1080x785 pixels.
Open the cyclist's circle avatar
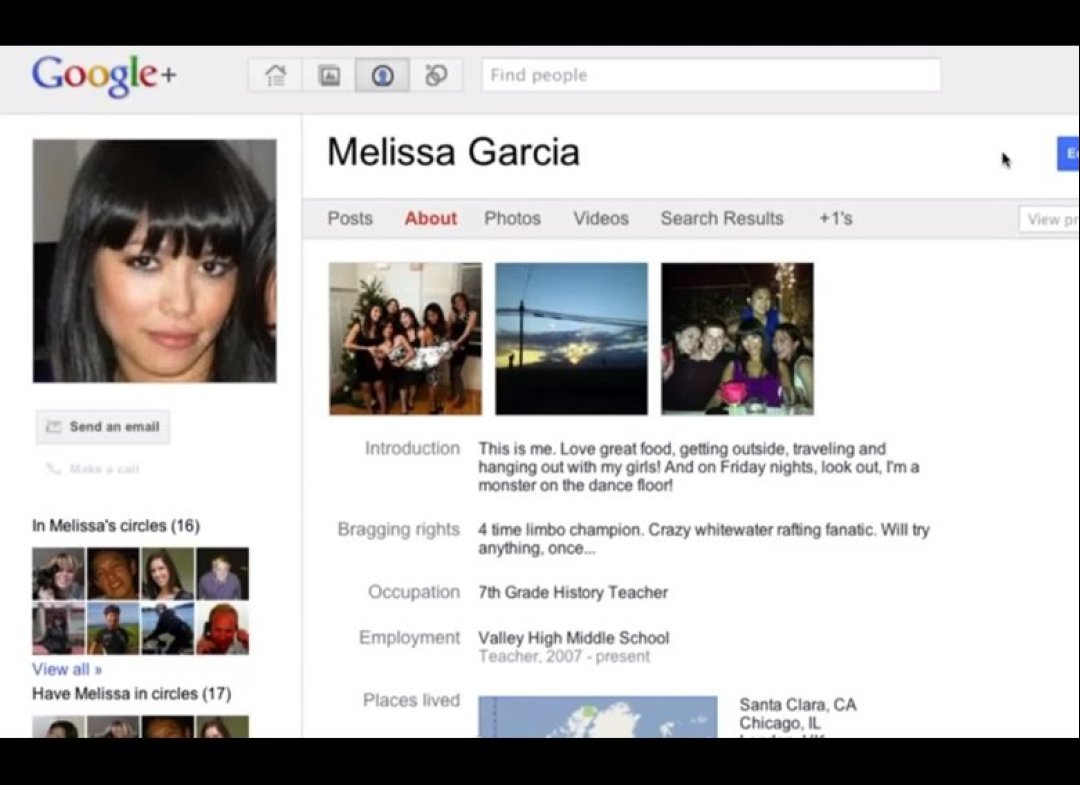click(168, 629)
